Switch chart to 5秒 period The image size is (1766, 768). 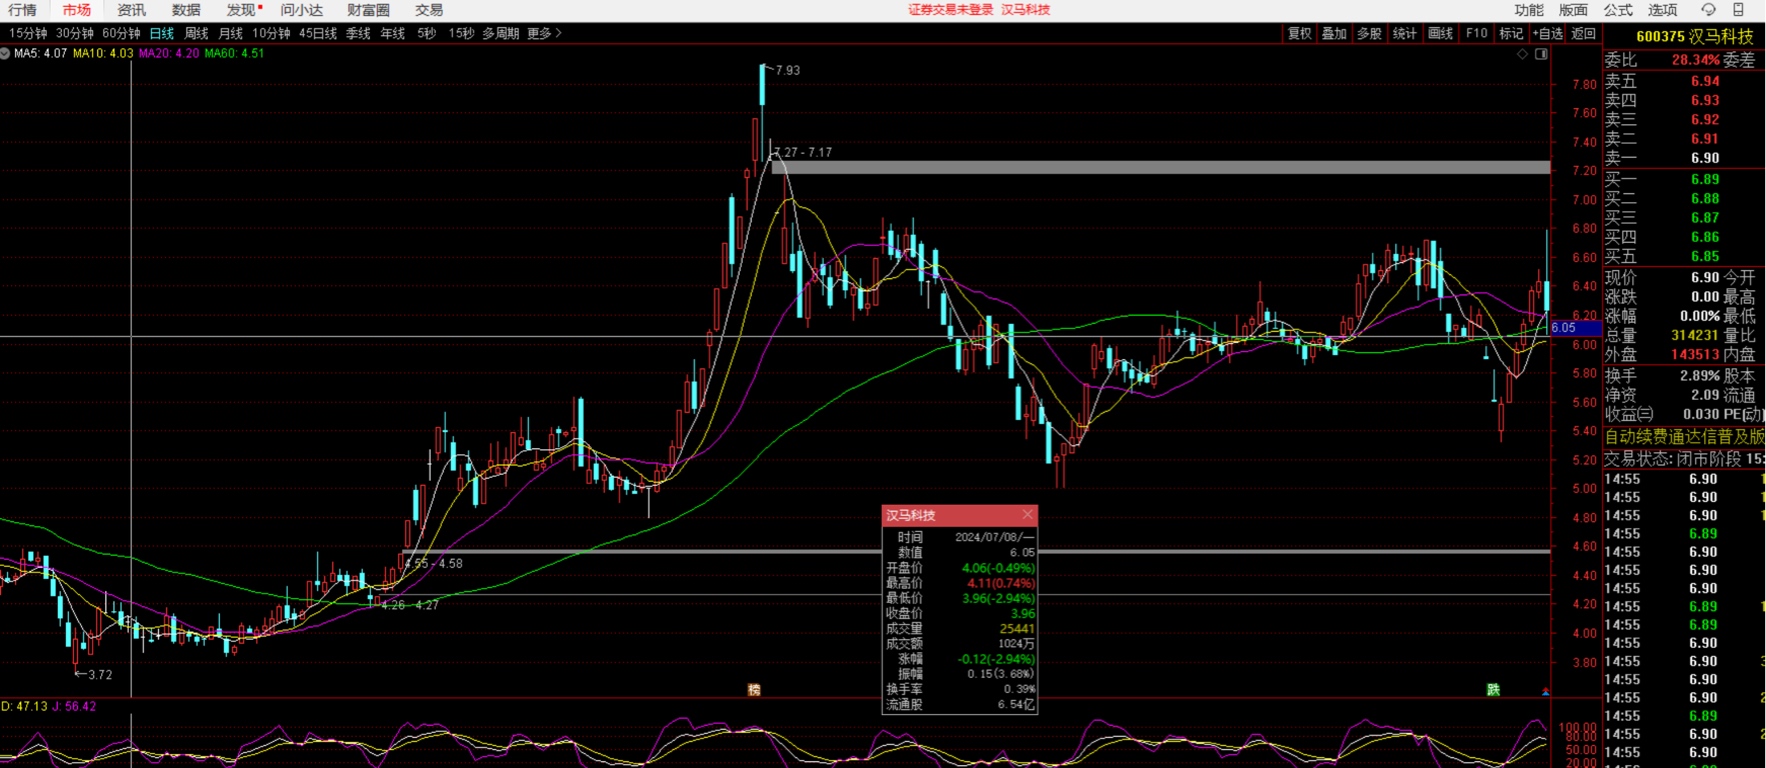pyautogui.click(x=427, y=33)
